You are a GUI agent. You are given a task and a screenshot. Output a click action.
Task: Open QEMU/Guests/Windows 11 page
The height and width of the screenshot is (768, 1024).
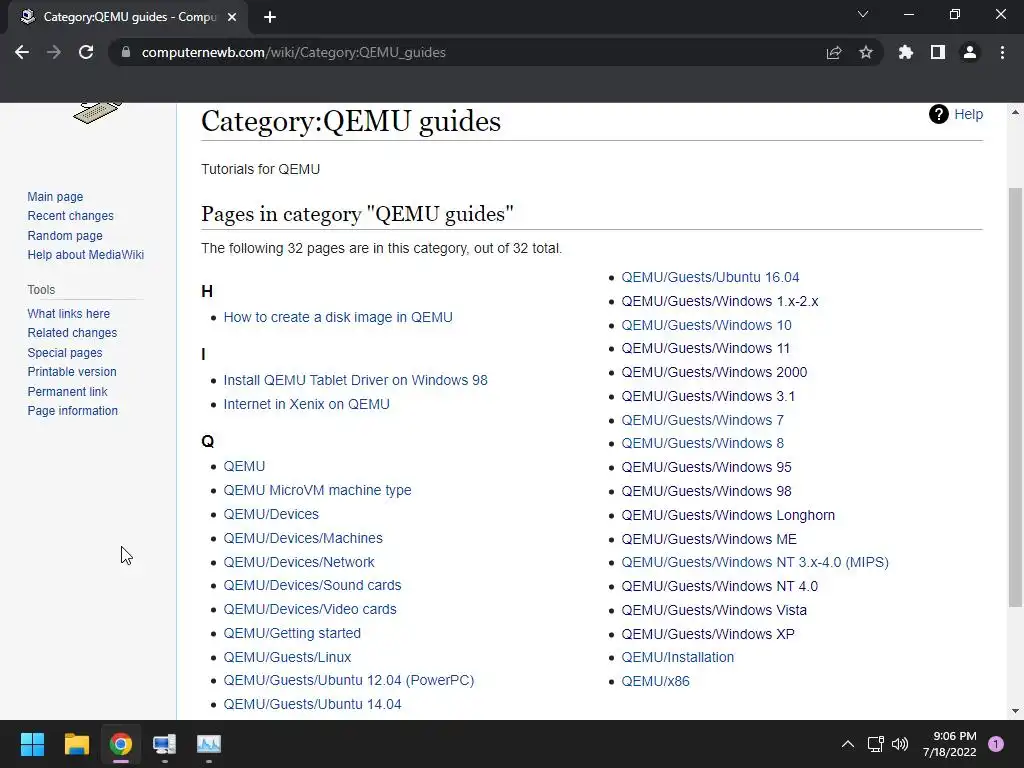pyautogui.click(x=705, y=348)
